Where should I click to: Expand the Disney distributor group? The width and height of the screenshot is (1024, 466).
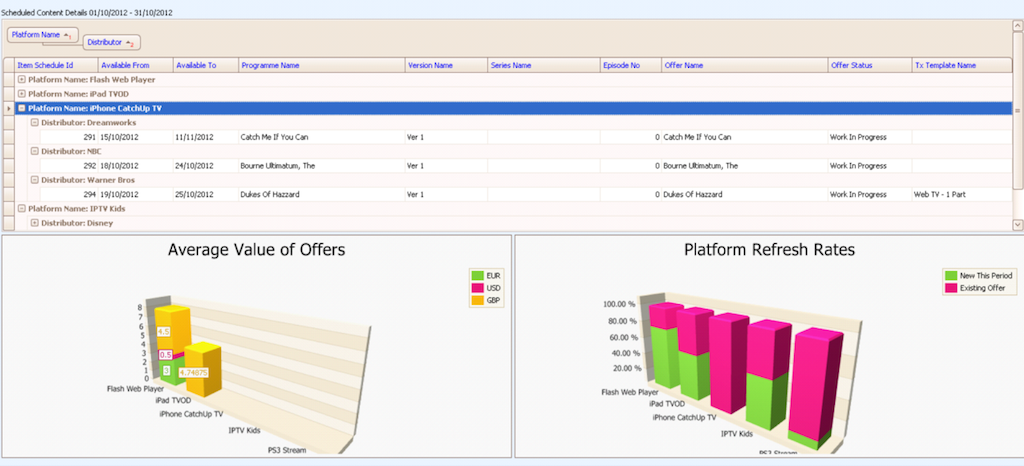point(34,223)
